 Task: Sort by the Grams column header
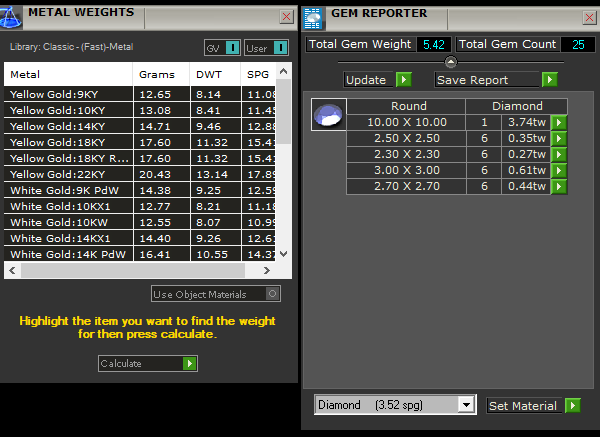(x=157, y=75)
